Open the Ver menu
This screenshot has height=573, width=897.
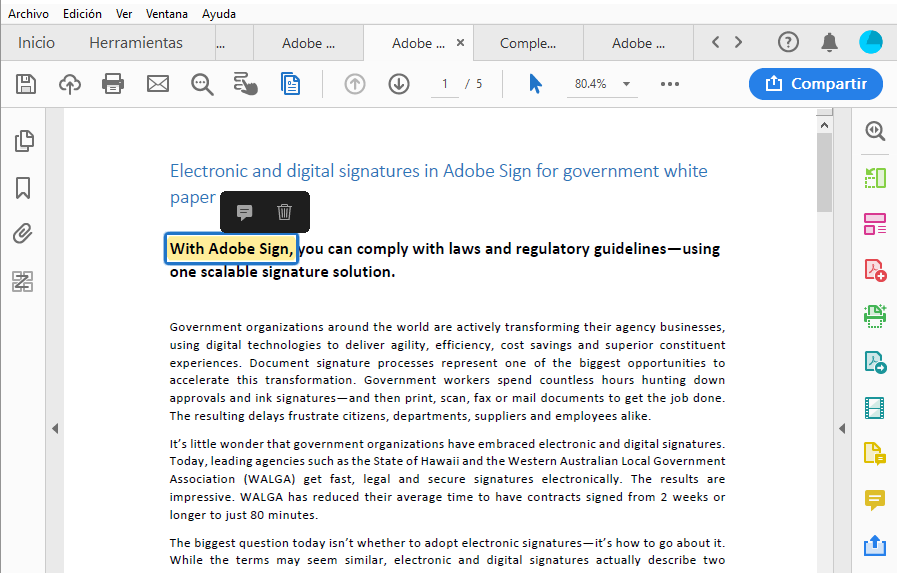pyautogui.click(x=124, y=14)
